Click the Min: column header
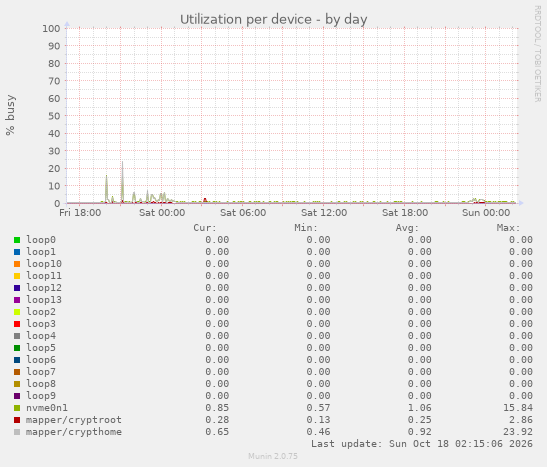The image size is (547, 467). [x=306, y=228]
